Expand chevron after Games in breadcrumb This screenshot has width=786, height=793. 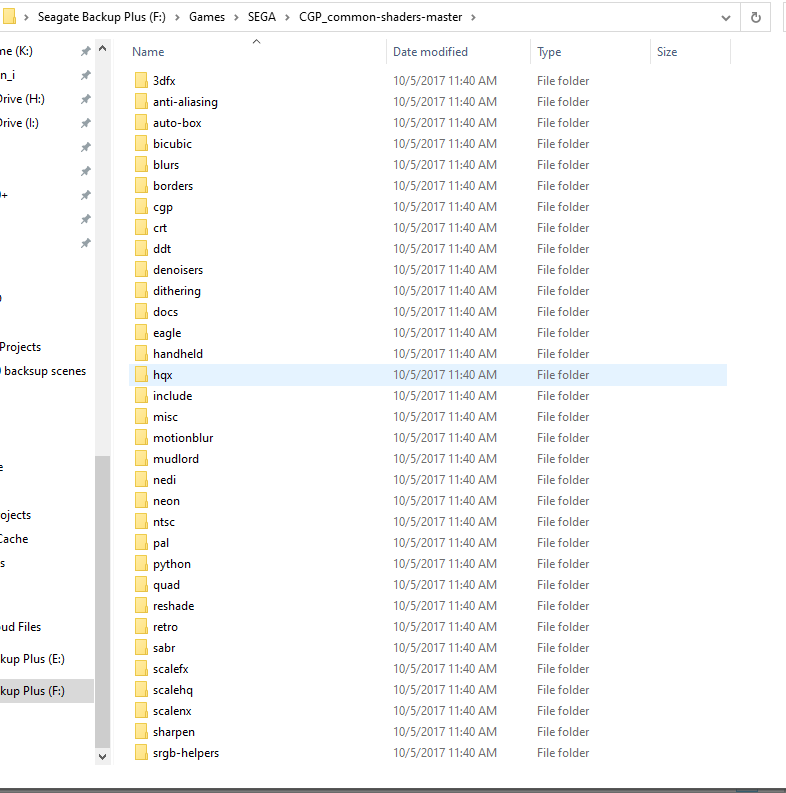[x=236, y=17]
